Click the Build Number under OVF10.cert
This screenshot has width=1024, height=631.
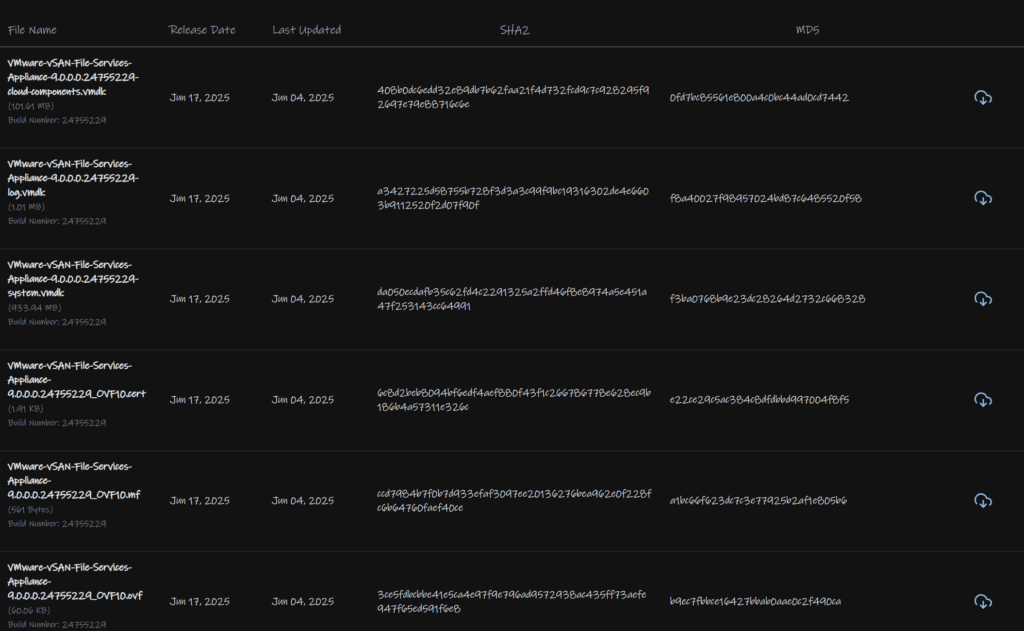(57, 423)
